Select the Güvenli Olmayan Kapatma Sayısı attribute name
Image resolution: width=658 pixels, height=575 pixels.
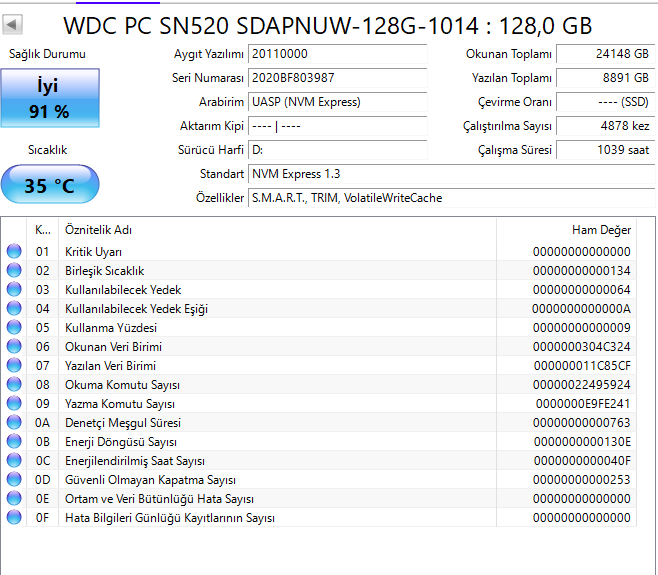[150, 480]
